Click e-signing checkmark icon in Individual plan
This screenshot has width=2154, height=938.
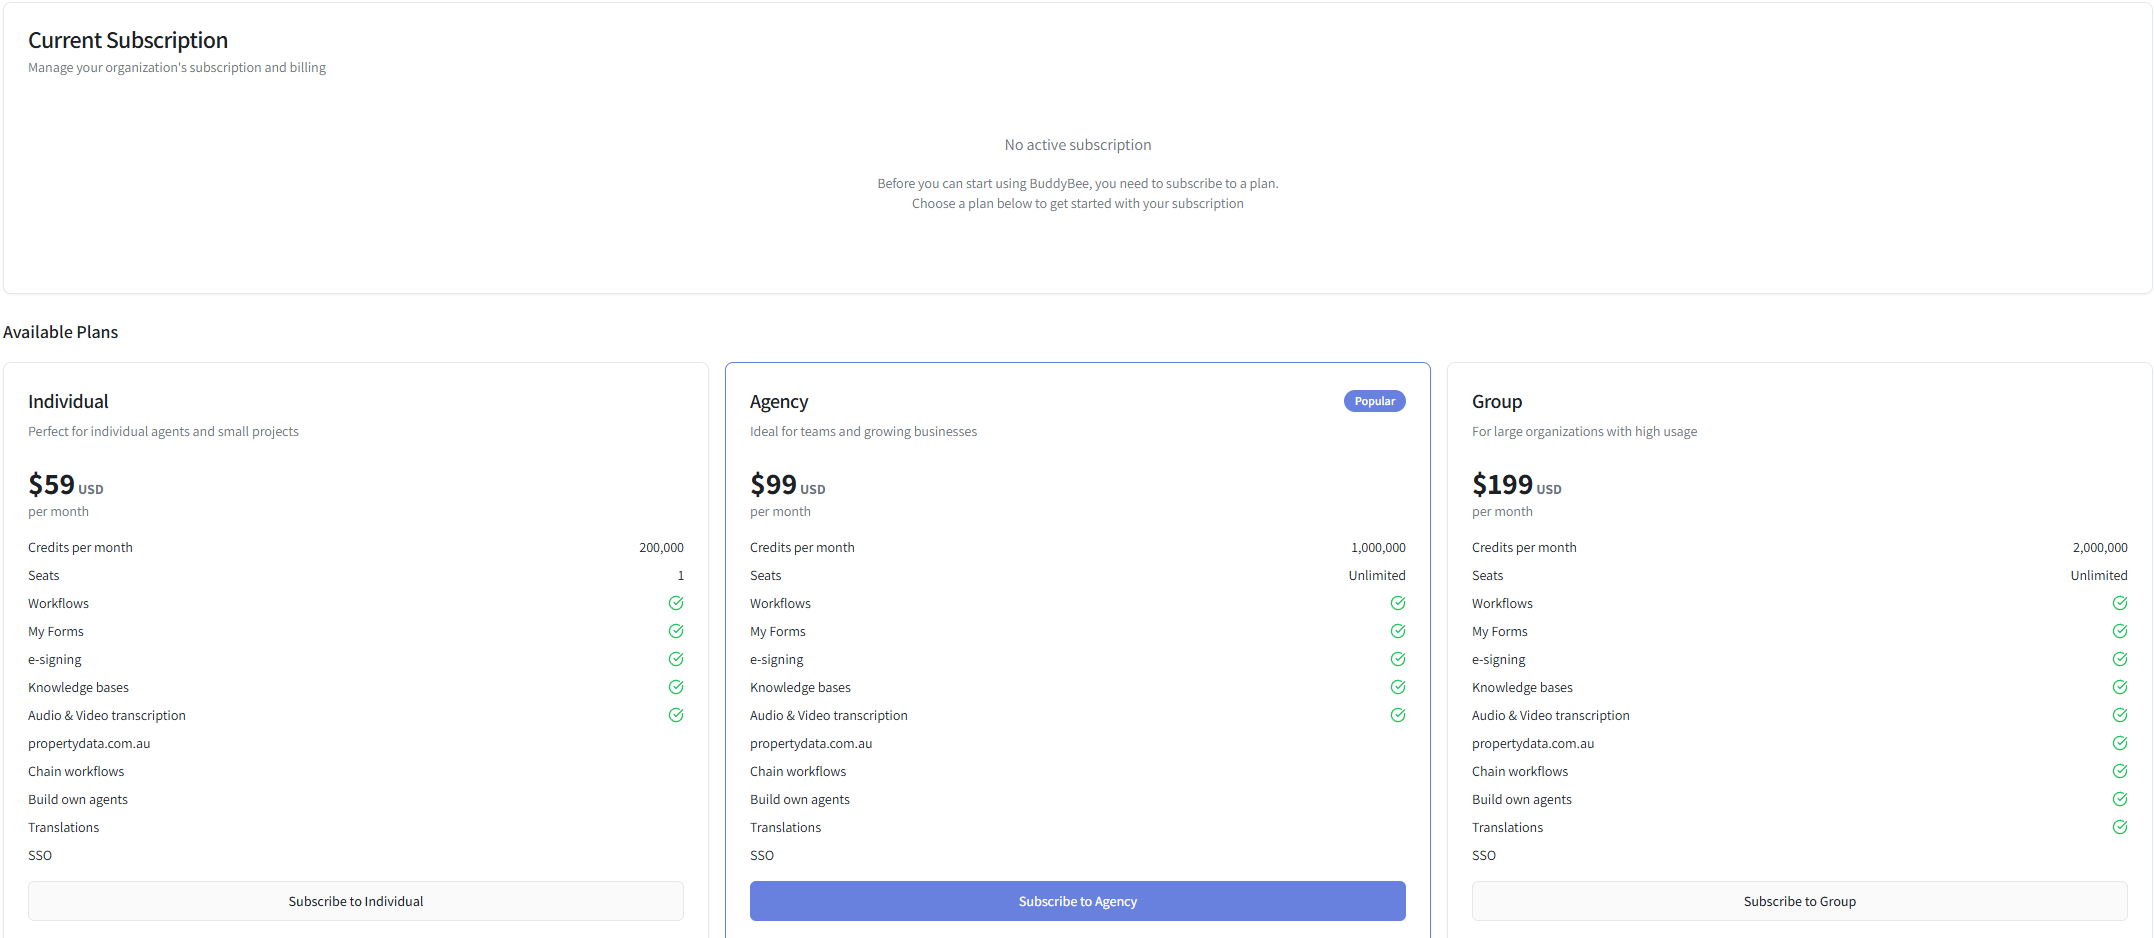tap(676, 659)
